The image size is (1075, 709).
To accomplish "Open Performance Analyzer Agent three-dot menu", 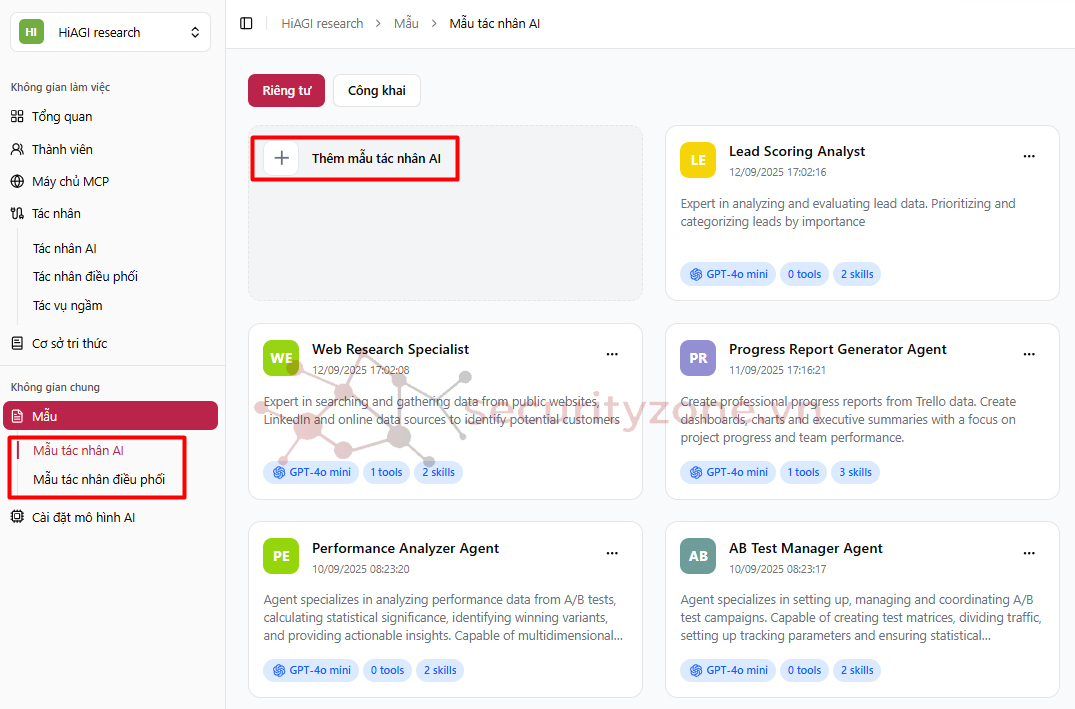I will pos(612,553).
